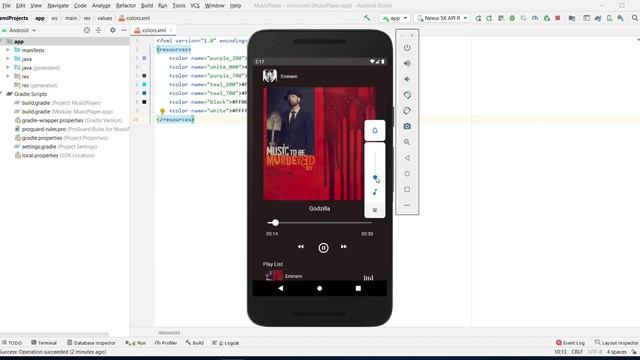Expand the res folder
The width and height of the screenshot is (640, 360).
click(8, 76)
